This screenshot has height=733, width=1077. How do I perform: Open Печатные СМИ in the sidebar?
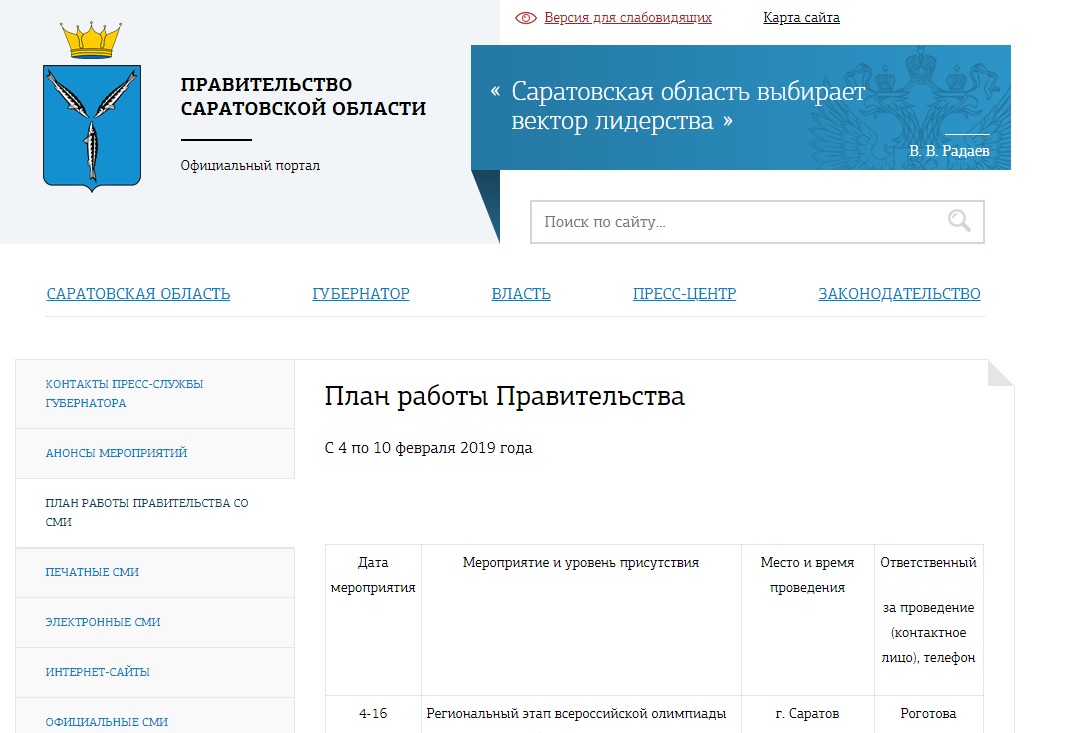pyautogui.click(x=92, y=572)
